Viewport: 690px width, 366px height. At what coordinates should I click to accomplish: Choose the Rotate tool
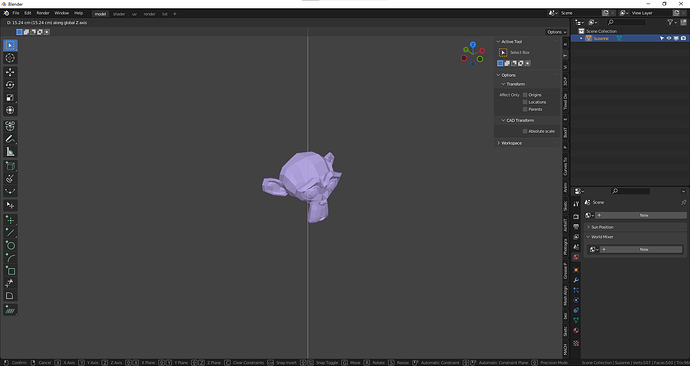[x=10, y=85]
